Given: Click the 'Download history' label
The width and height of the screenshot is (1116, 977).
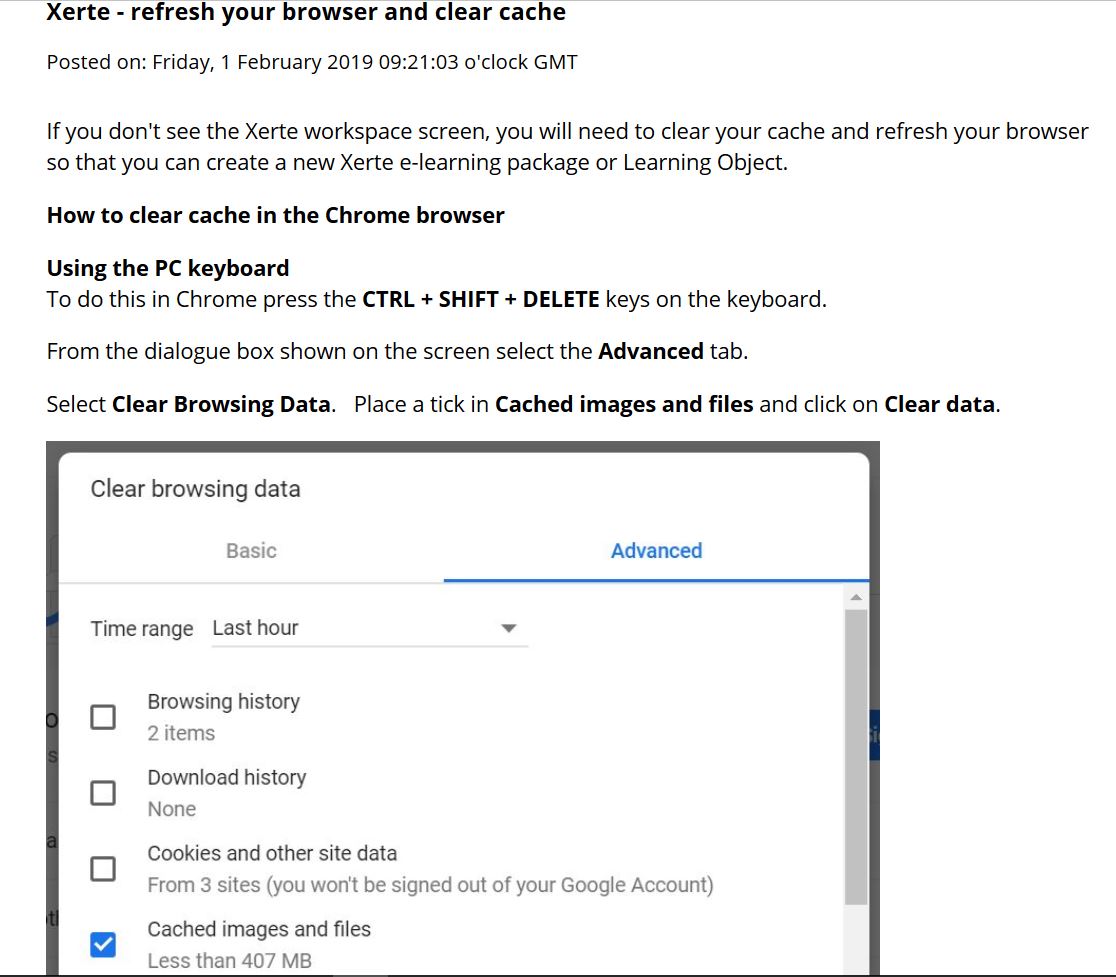Looking at the screenshot, I should tap(227, 778).
